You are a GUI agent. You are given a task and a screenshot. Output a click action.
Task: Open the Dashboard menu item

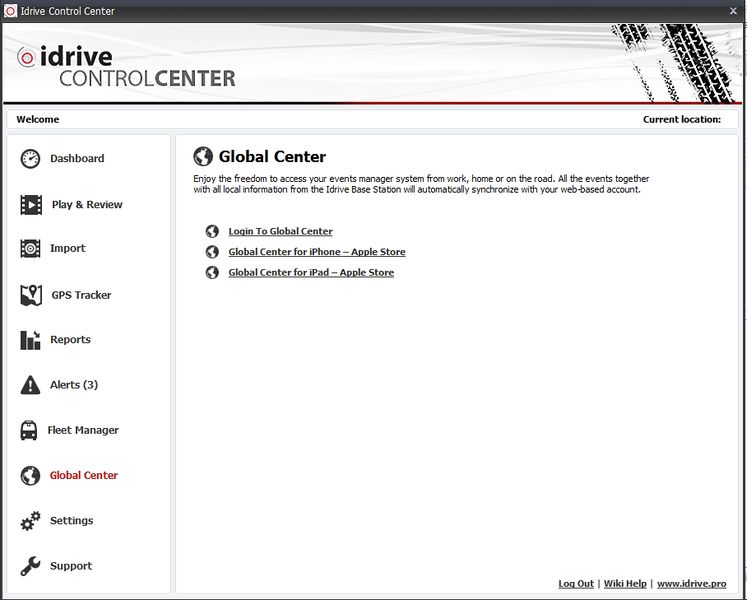(x=77, y=159)
